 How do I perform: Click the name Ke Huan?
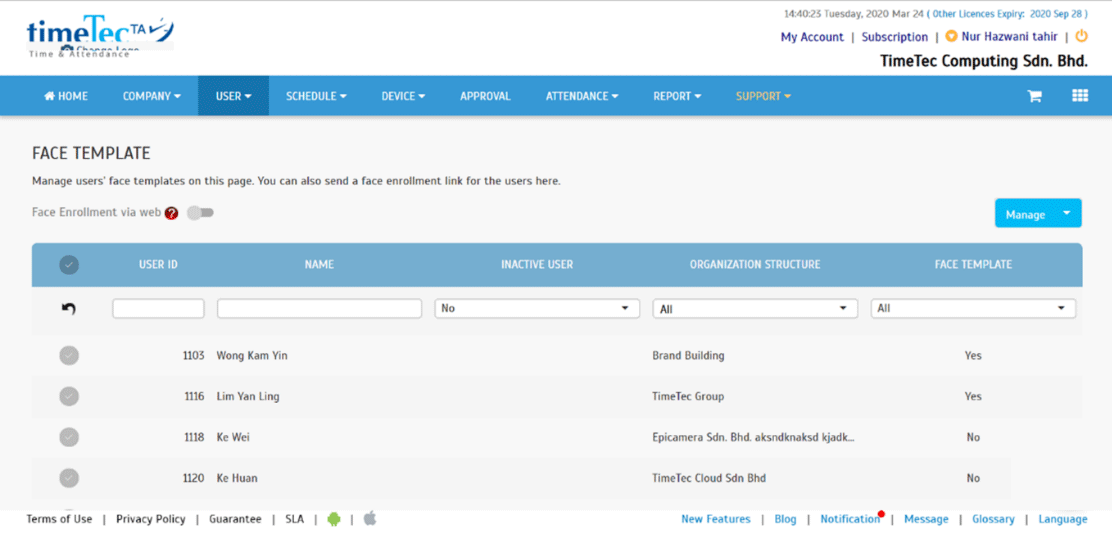[x=237, y=478]
